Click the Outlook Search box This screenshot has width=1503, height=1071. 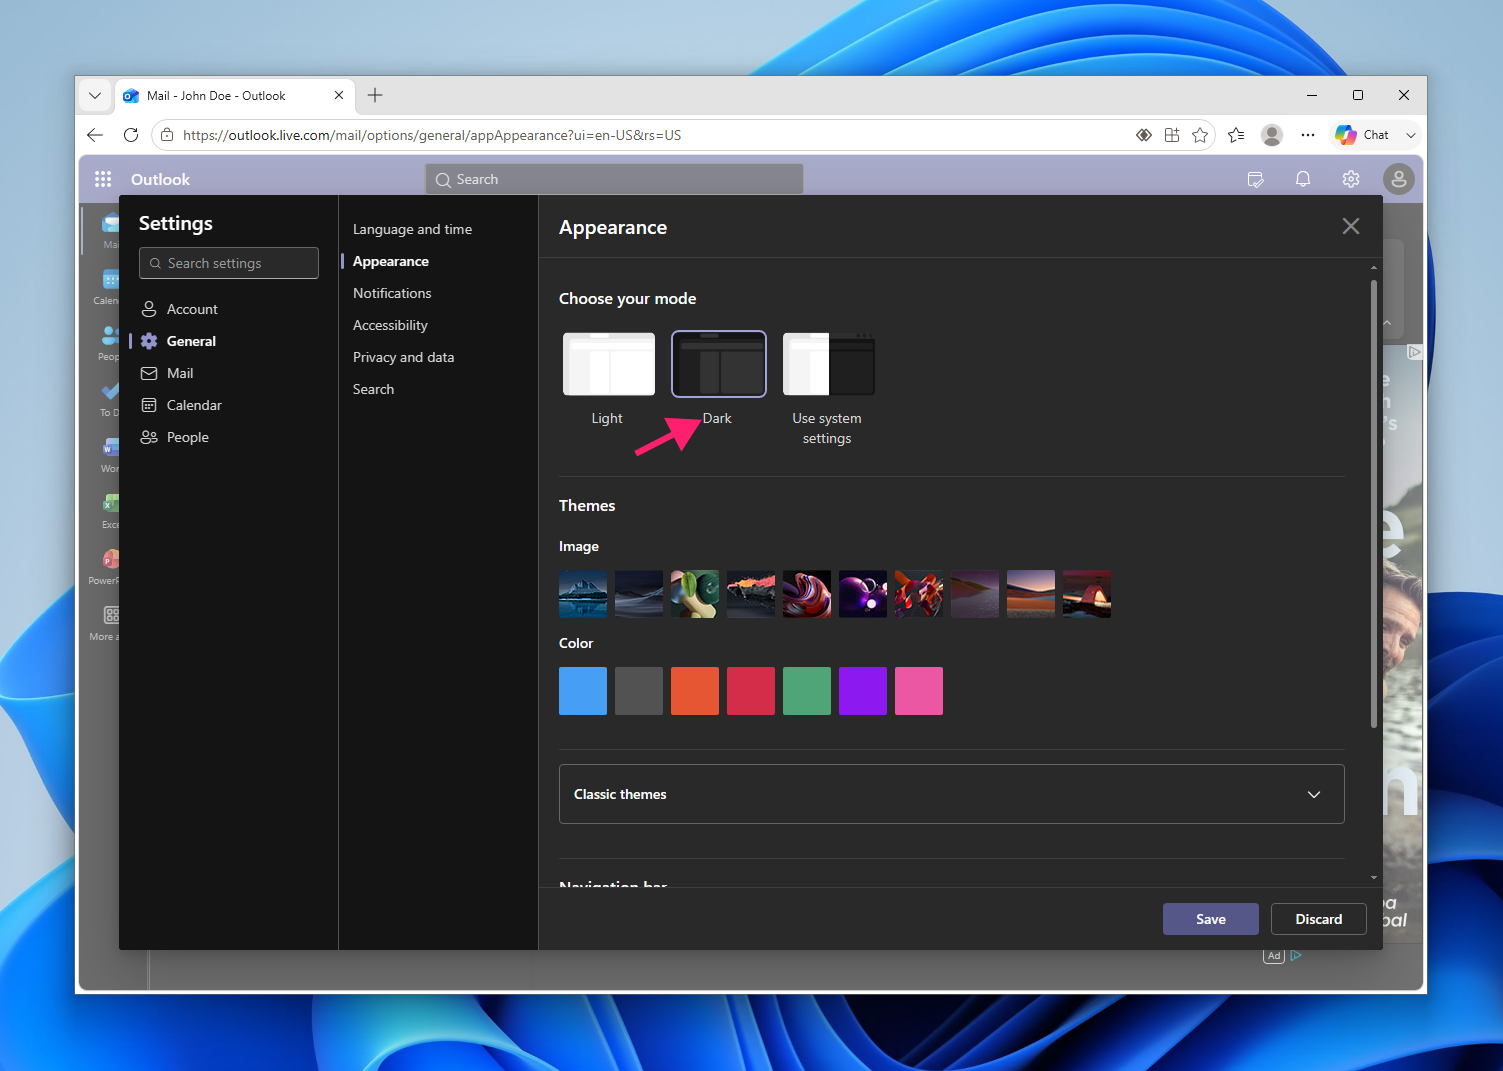614,179
